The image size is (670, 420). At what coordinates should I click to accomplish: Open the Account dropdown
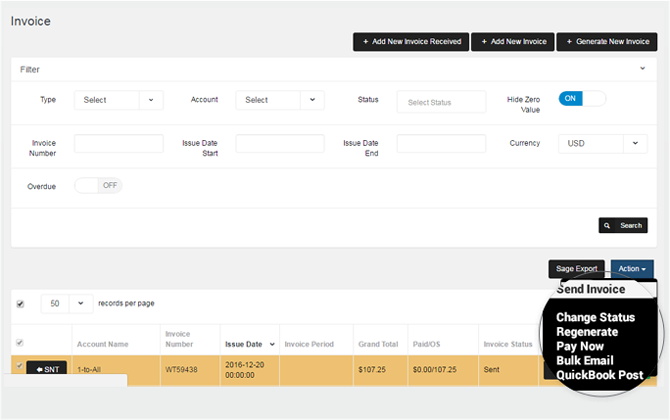pos(280,100)
